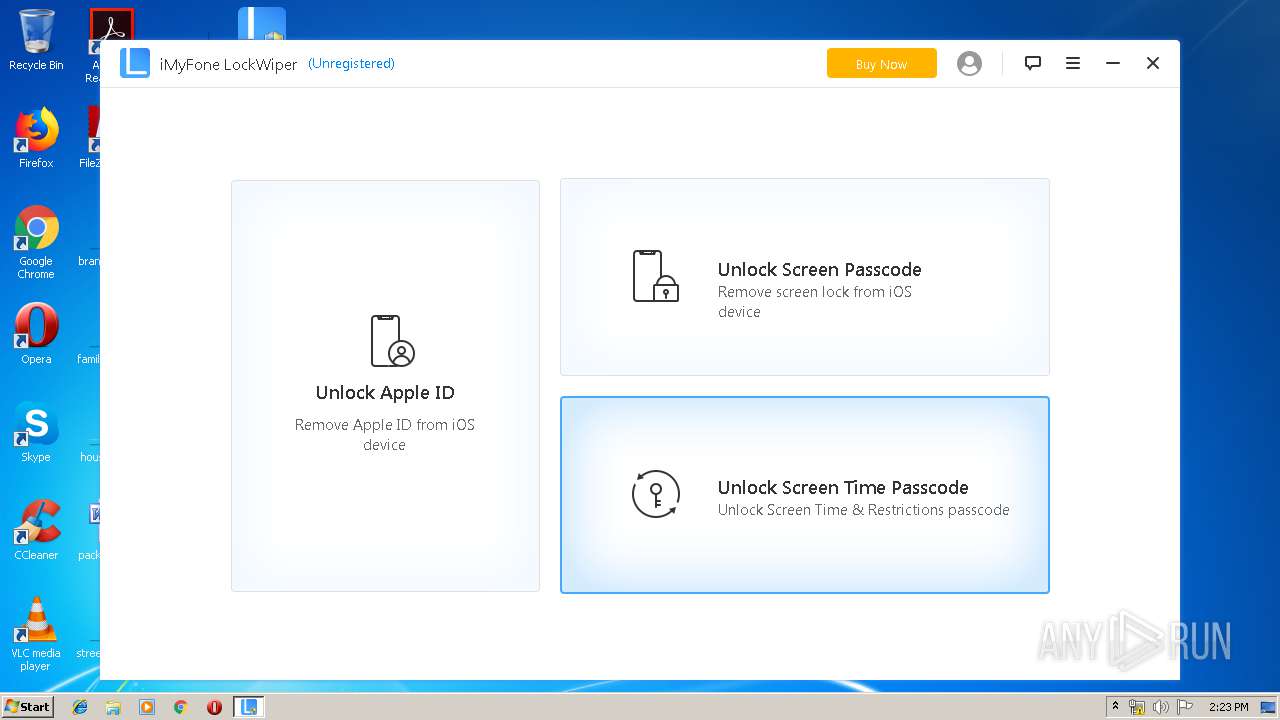Viewport: 1280px width, 720px height.
Task: Click the Action Center flag icon
Action: coord(1185,707)
